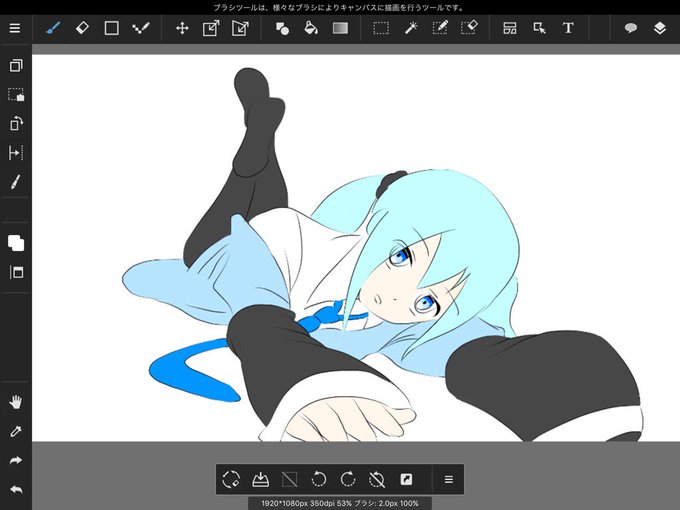Select the Brush tool in the top toolbar
680x510 pixels.
pos(52,29)
